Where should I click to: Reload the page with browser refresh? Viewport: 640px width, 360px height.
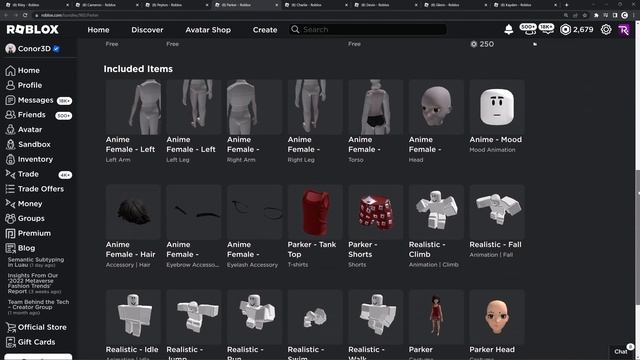pyautogui.click(x=25, y=15)
